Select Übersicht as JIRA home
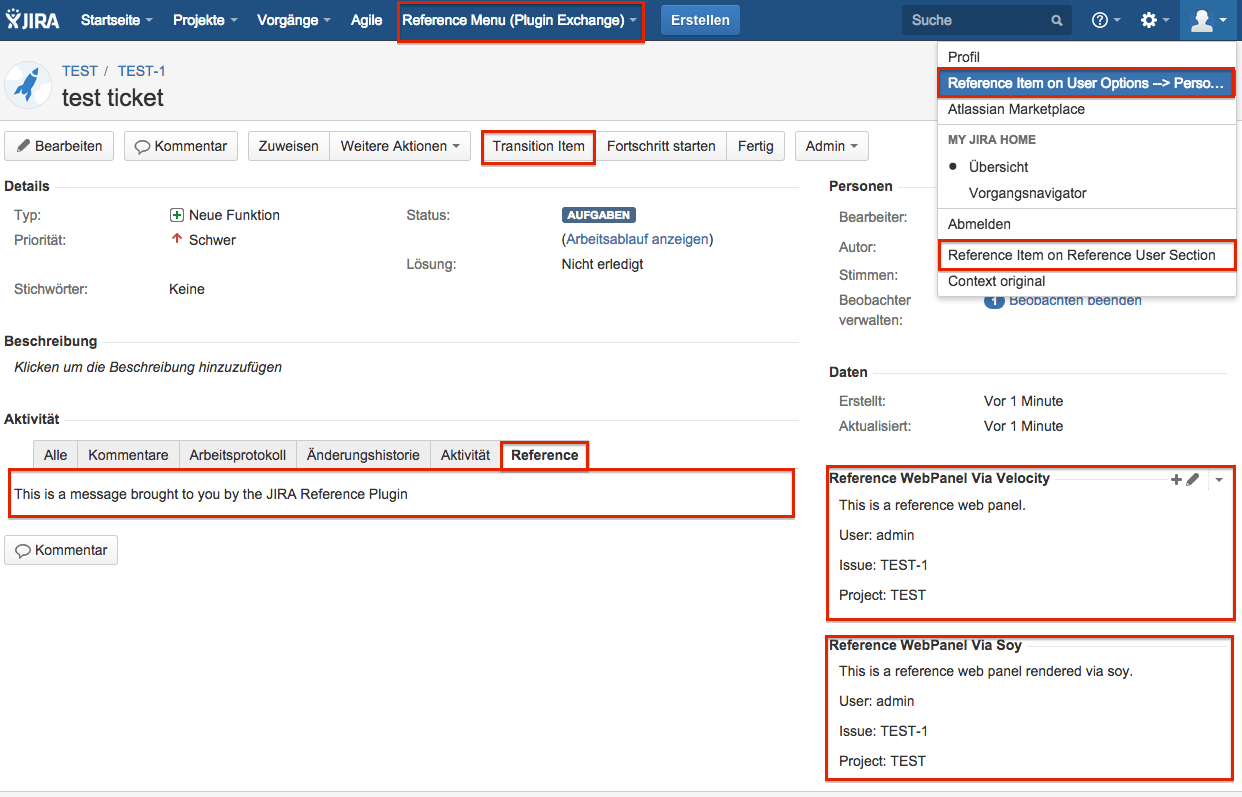 click(x=1087, y=167)
